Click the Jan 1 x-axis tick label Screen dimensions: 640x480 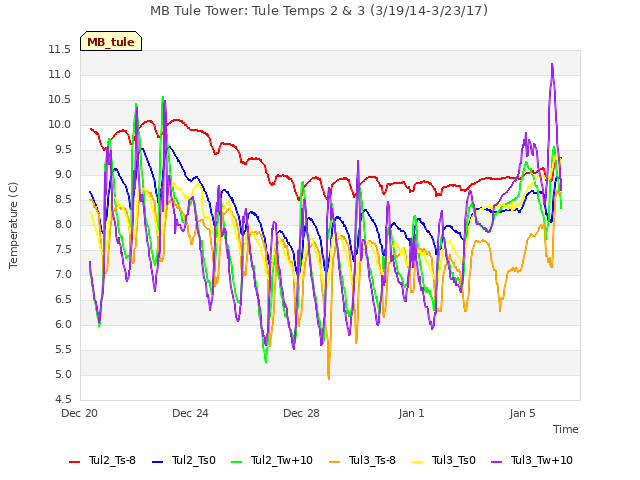411,413
